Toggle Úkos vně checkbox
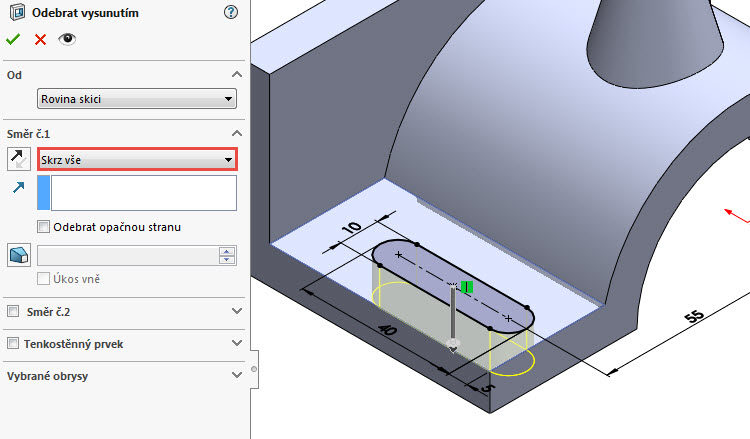 (x=44, y=278)
